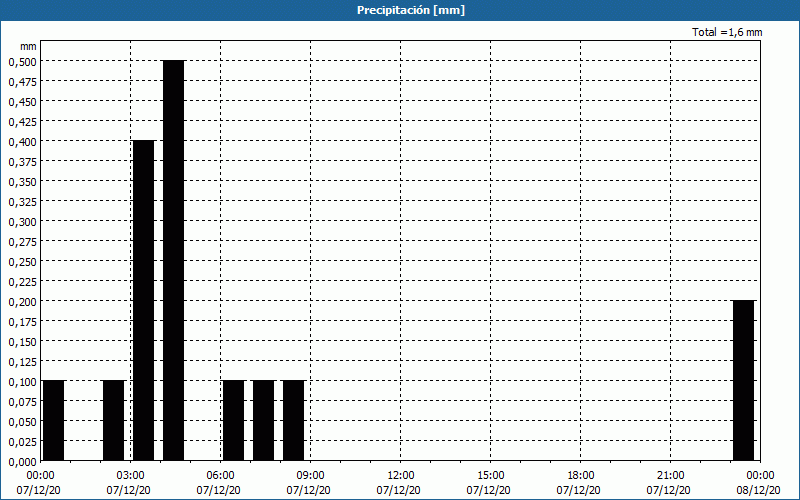The image size is (800, 500).
Task: Select the 0,175 y-axis value
Action: [x=22, y=322]
